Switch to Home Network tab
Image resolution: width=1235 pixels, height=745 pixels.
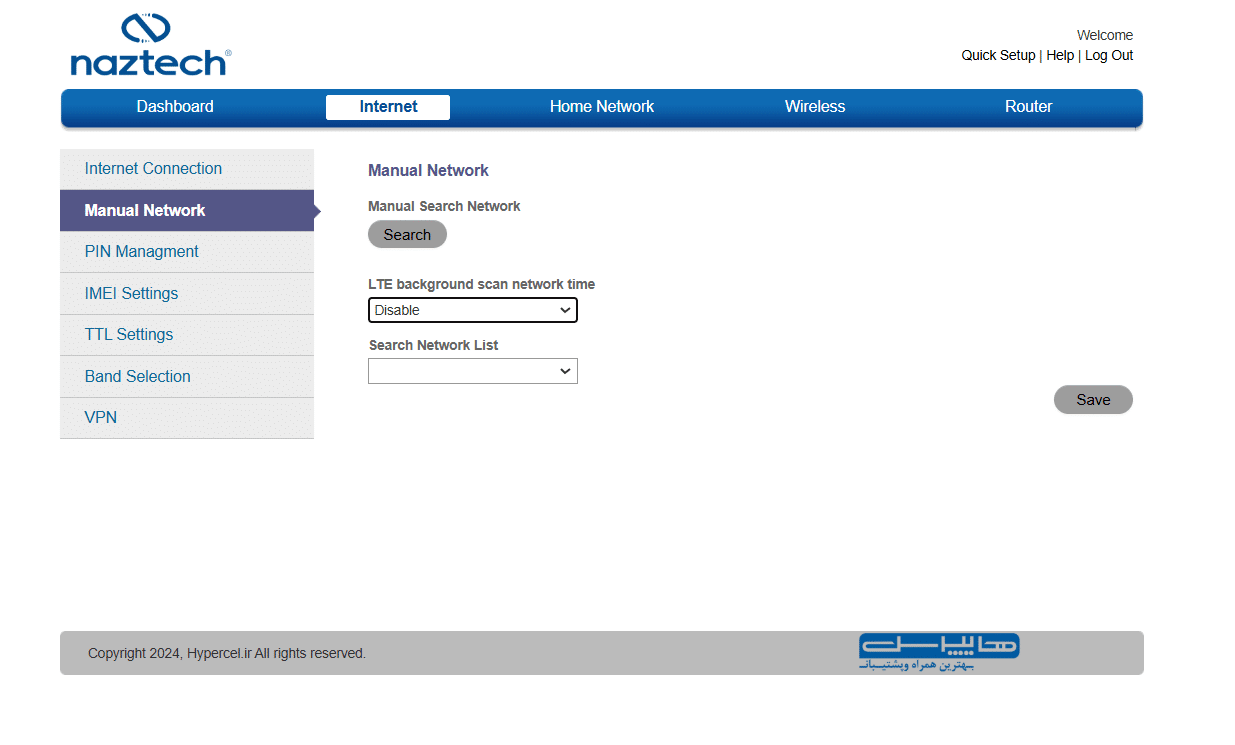[601, 107]
